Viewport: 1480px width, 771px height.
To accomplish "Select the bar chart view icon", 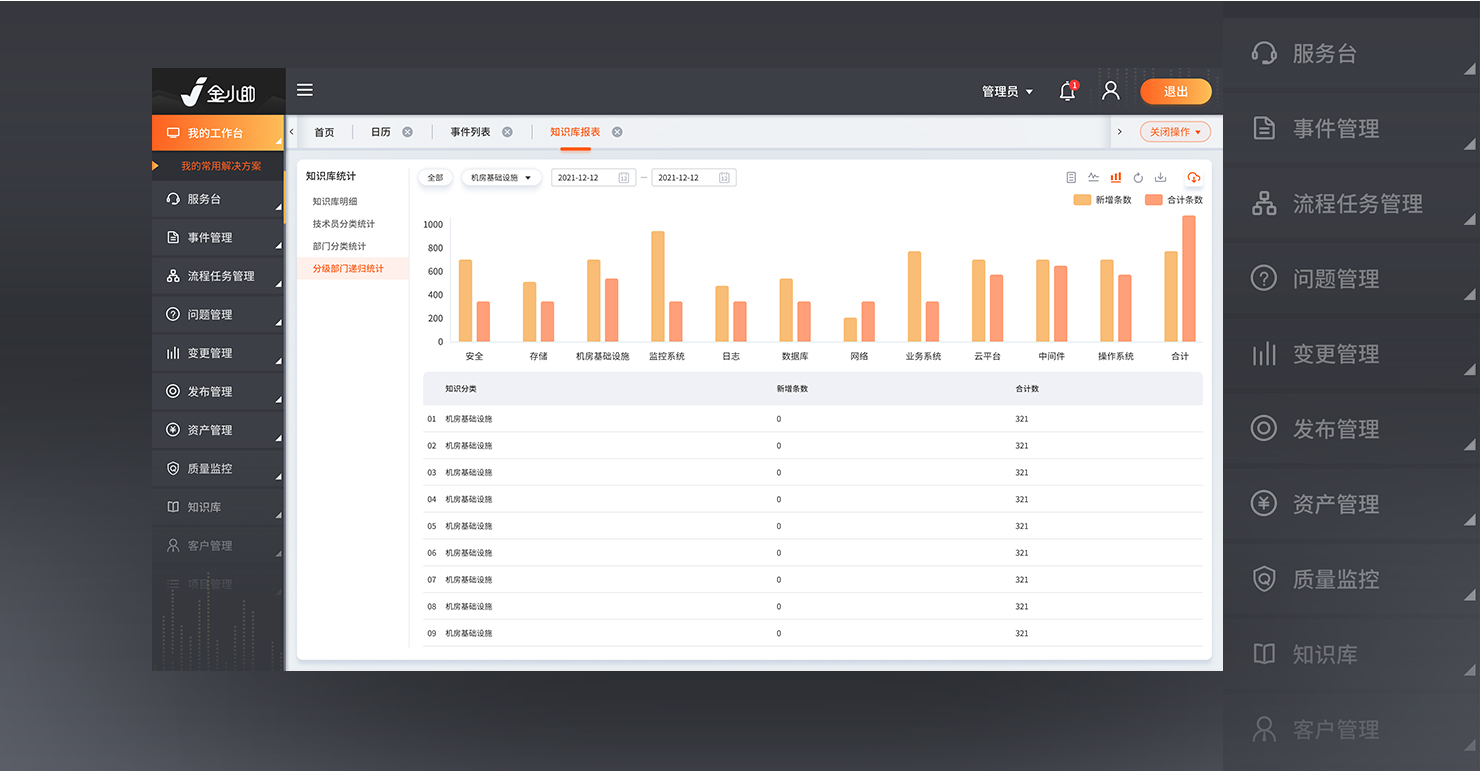I will coord(1116,177).
